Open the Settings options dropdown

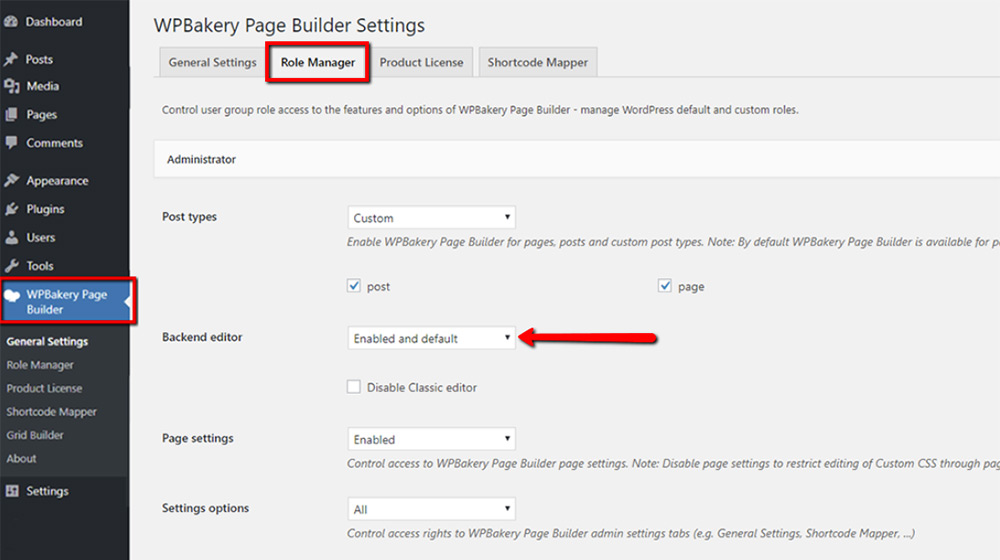pyautogui.click(x=431, y=509)
